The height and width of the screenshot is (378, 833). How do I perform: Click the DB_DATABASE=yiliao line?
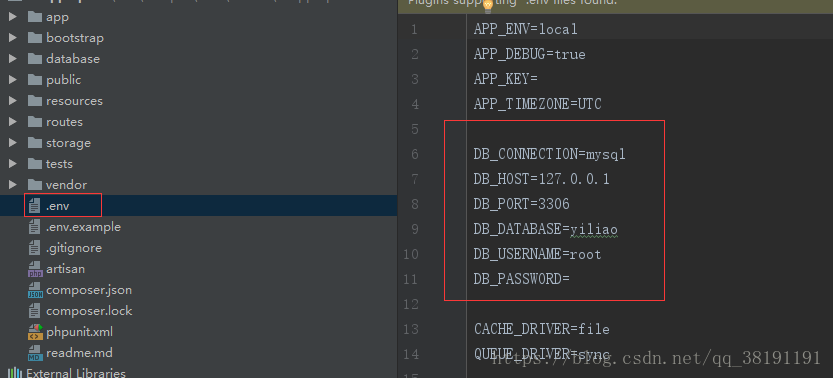546,229
